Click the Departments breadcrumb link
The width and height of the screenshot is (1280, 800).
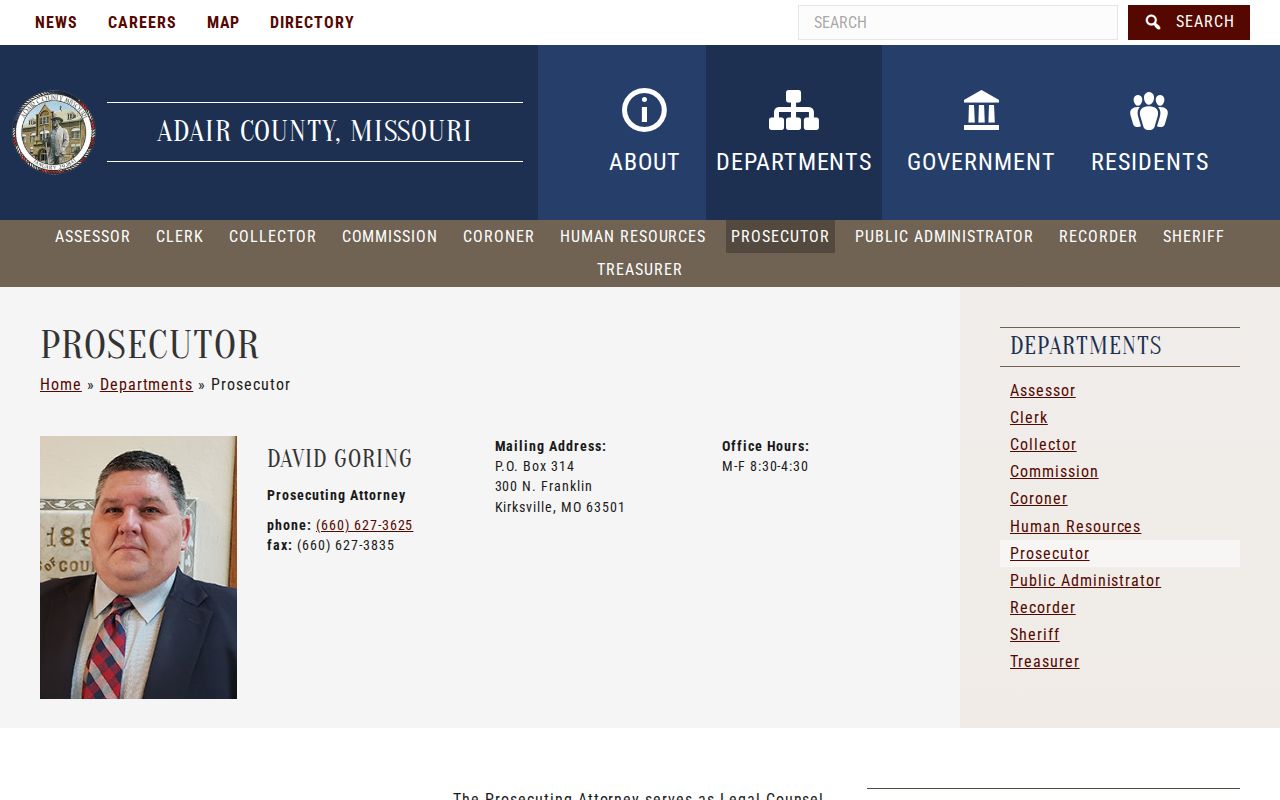tap(146, 384)
